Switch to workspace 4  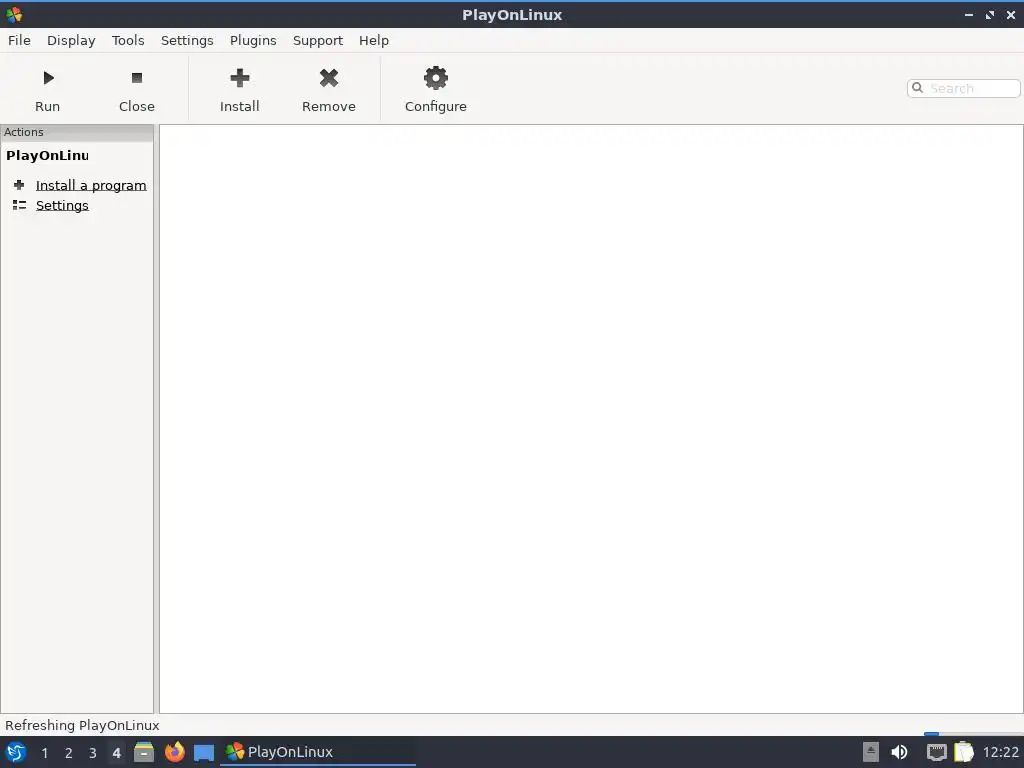117,753
